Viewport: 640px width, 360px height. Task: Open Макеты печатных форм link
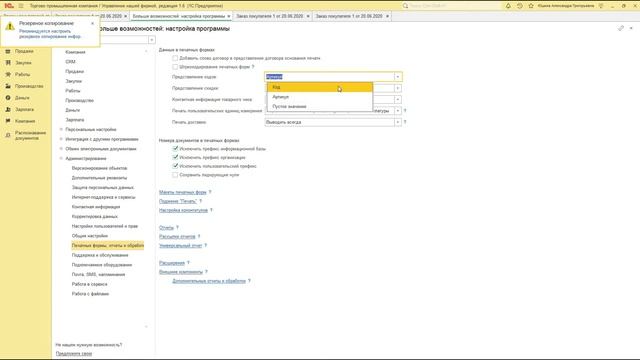point(183,192)
